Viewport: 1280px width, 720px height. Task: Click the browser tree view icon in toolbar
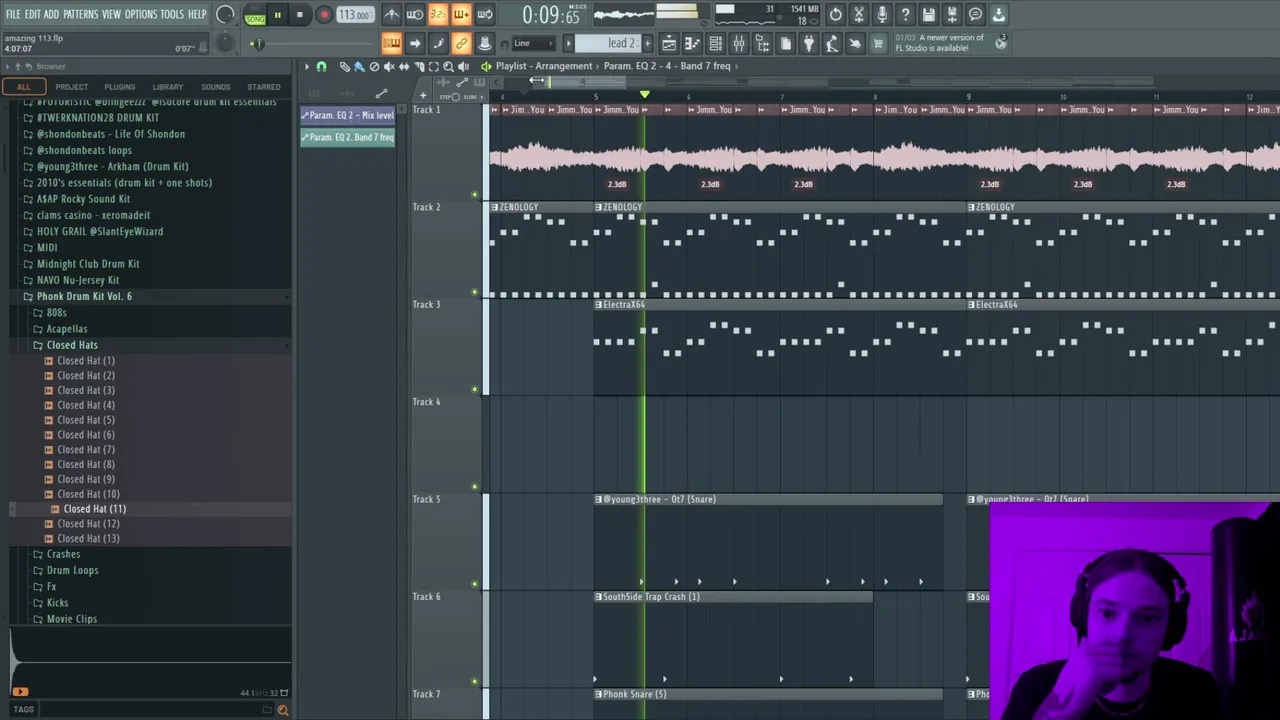[x=762, y=43]
